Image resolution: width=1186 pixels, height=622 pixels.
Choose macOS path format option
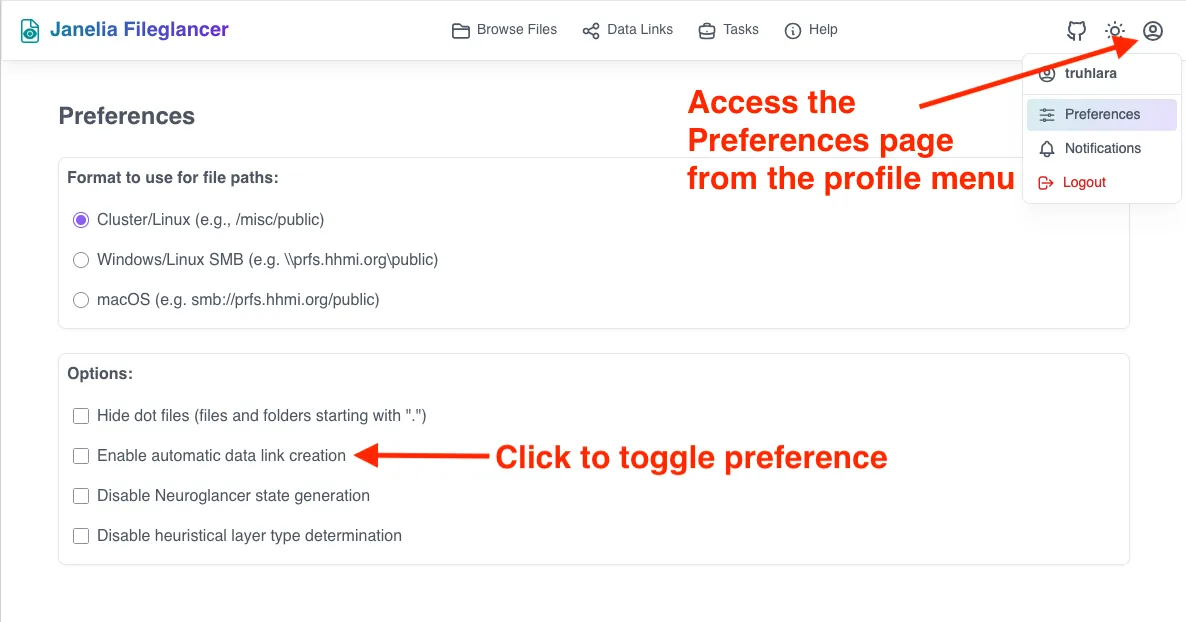(81, 300)
